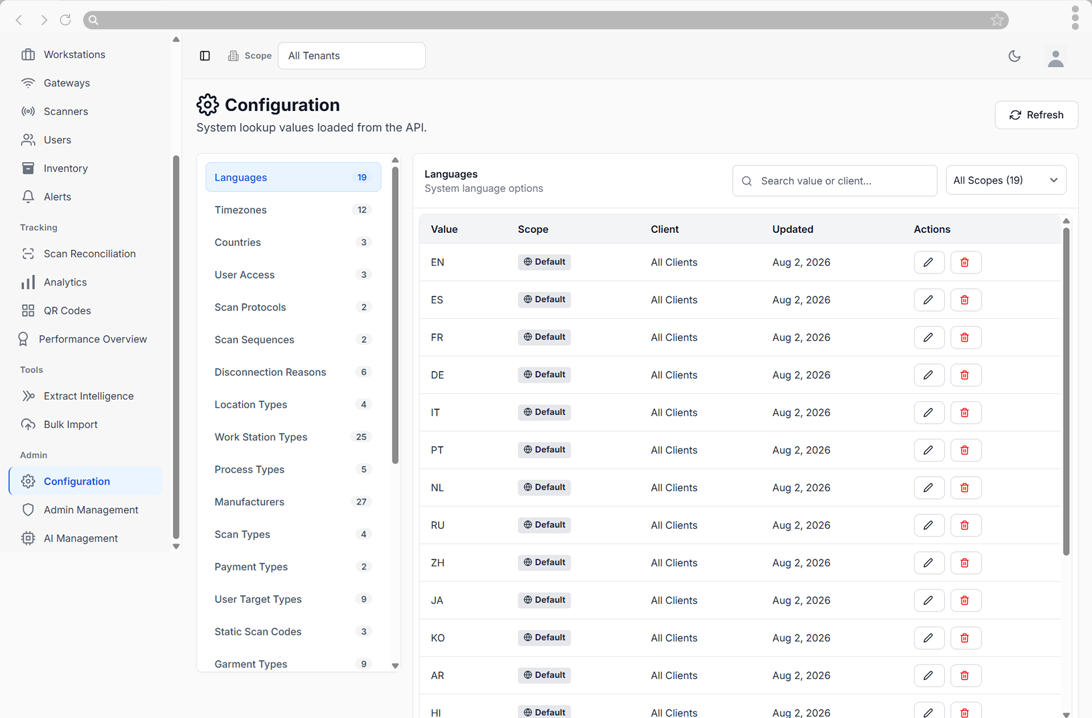This screenshot has height=718, width=1092.
Task: Delete the FR language row
Action: (x=965, y=338)
